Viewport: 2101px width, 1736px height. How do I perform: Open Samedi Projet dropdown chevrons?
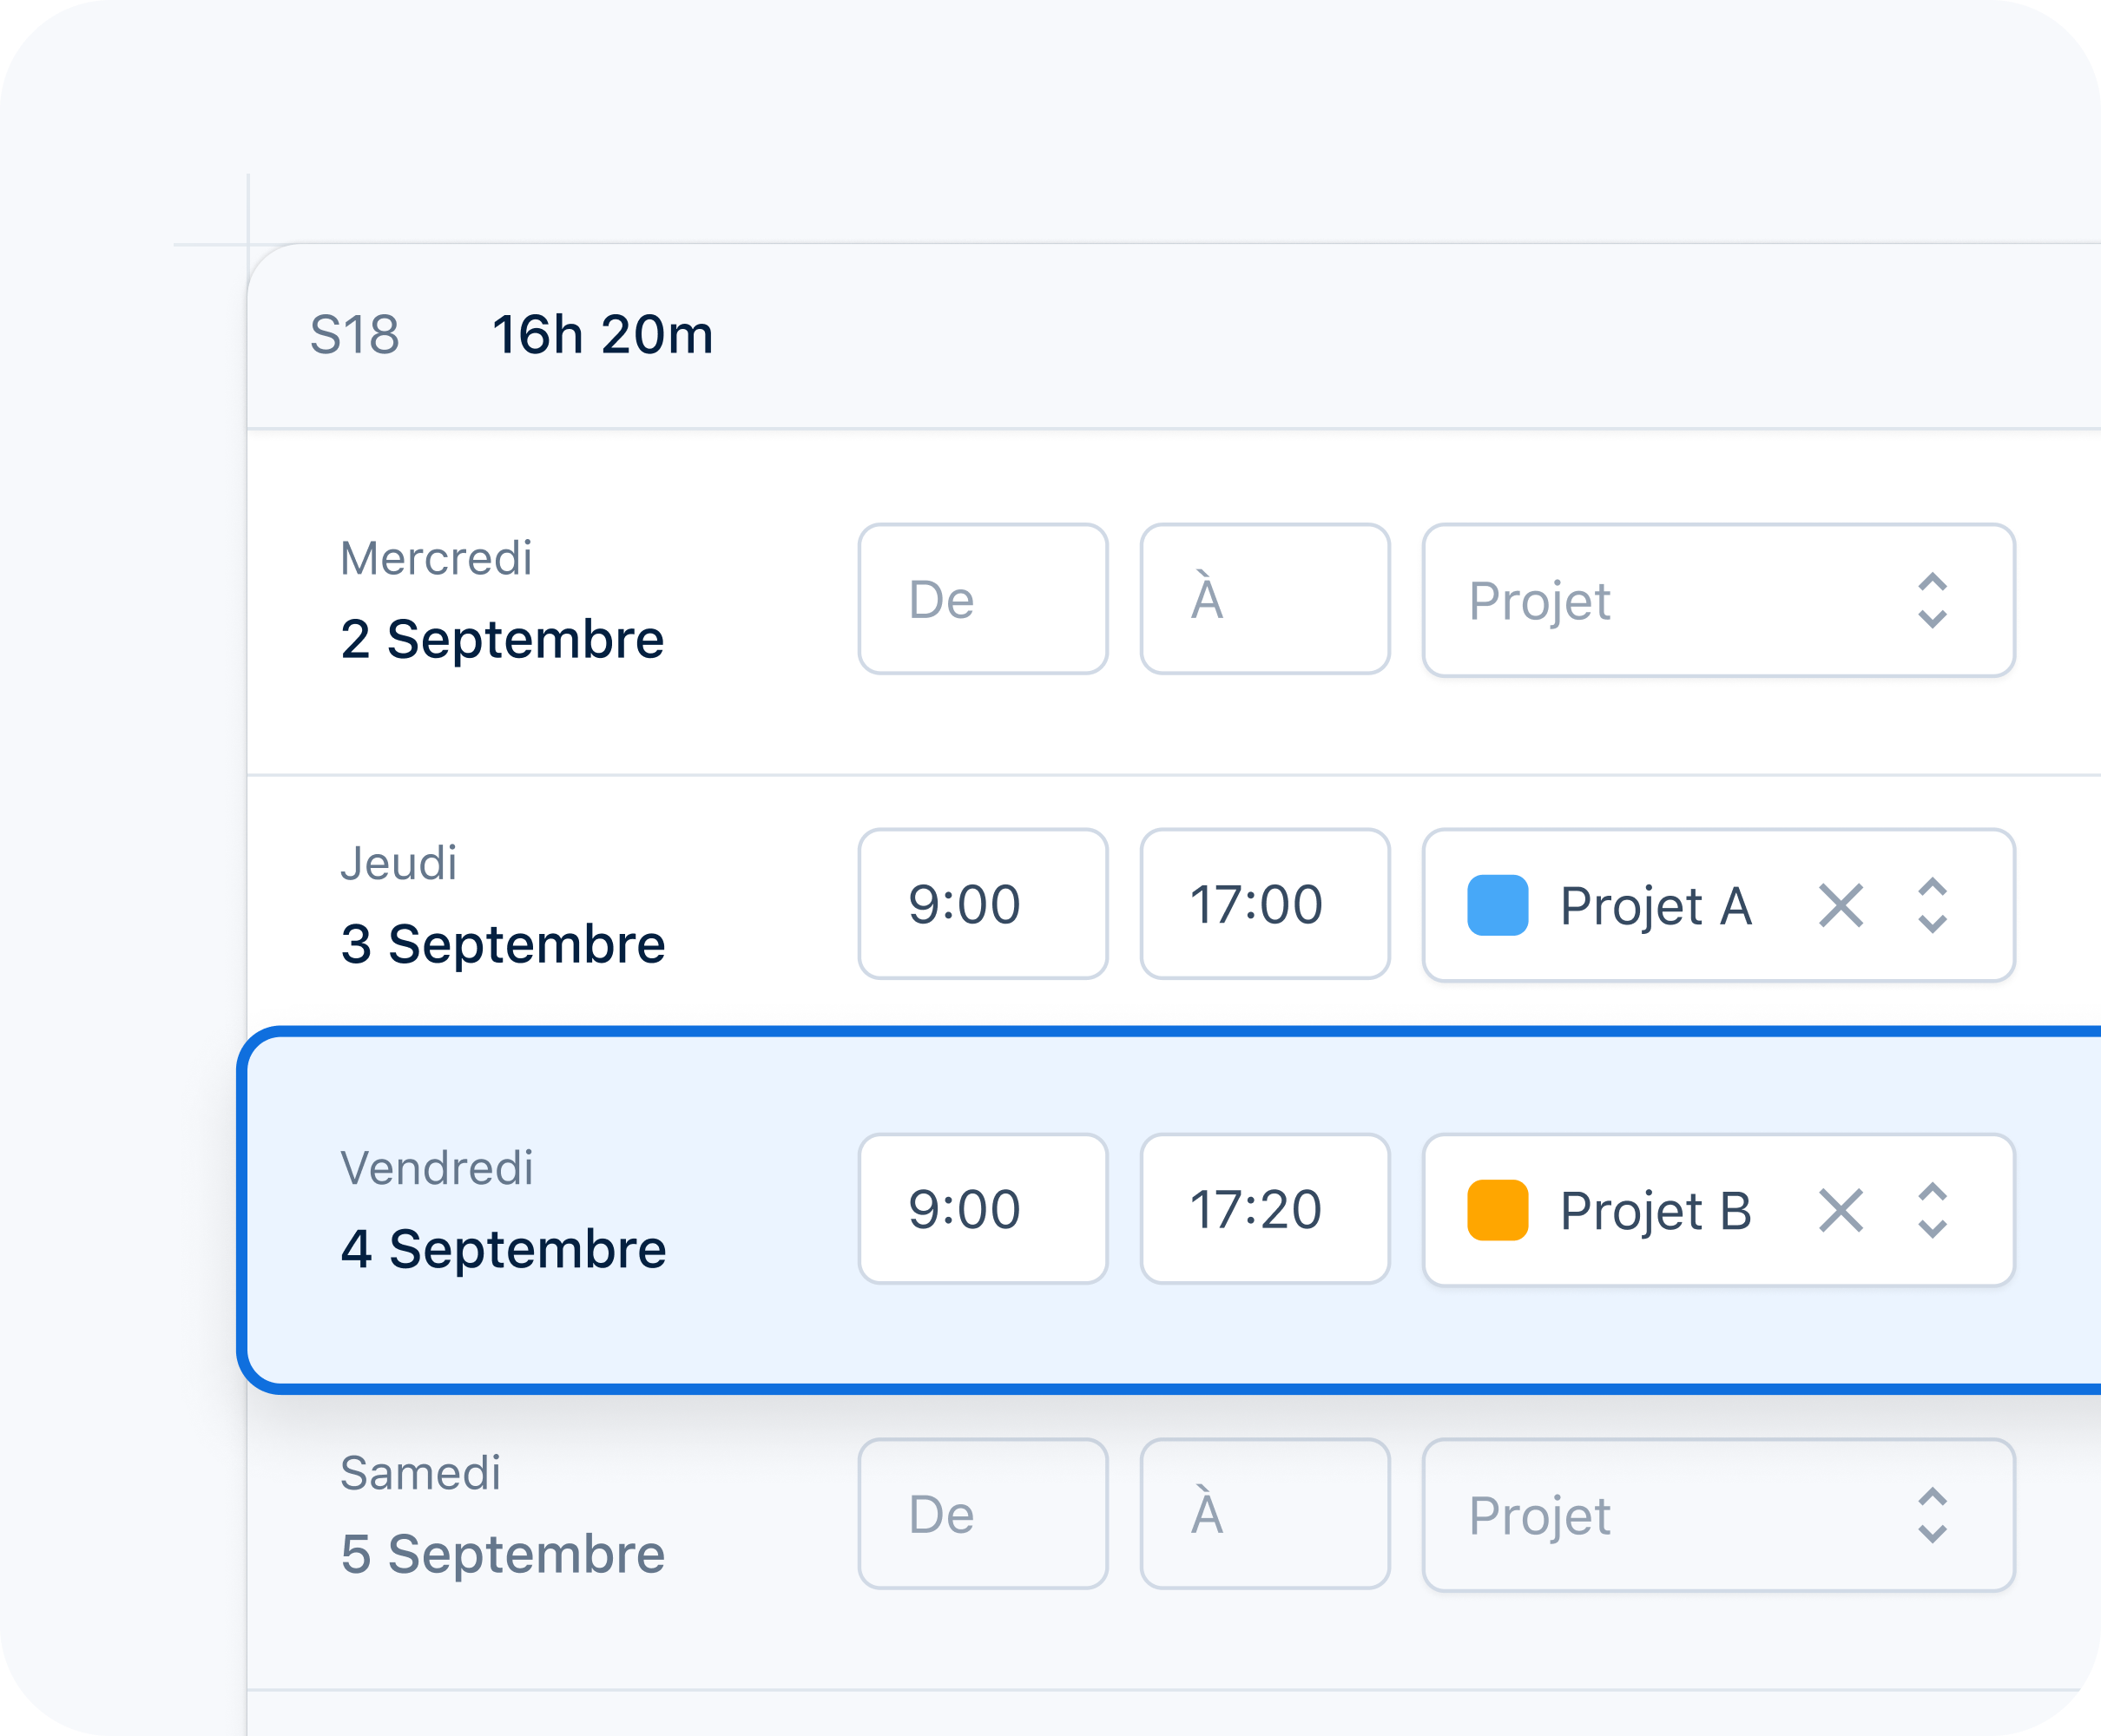click(x=1932, y=1516)
